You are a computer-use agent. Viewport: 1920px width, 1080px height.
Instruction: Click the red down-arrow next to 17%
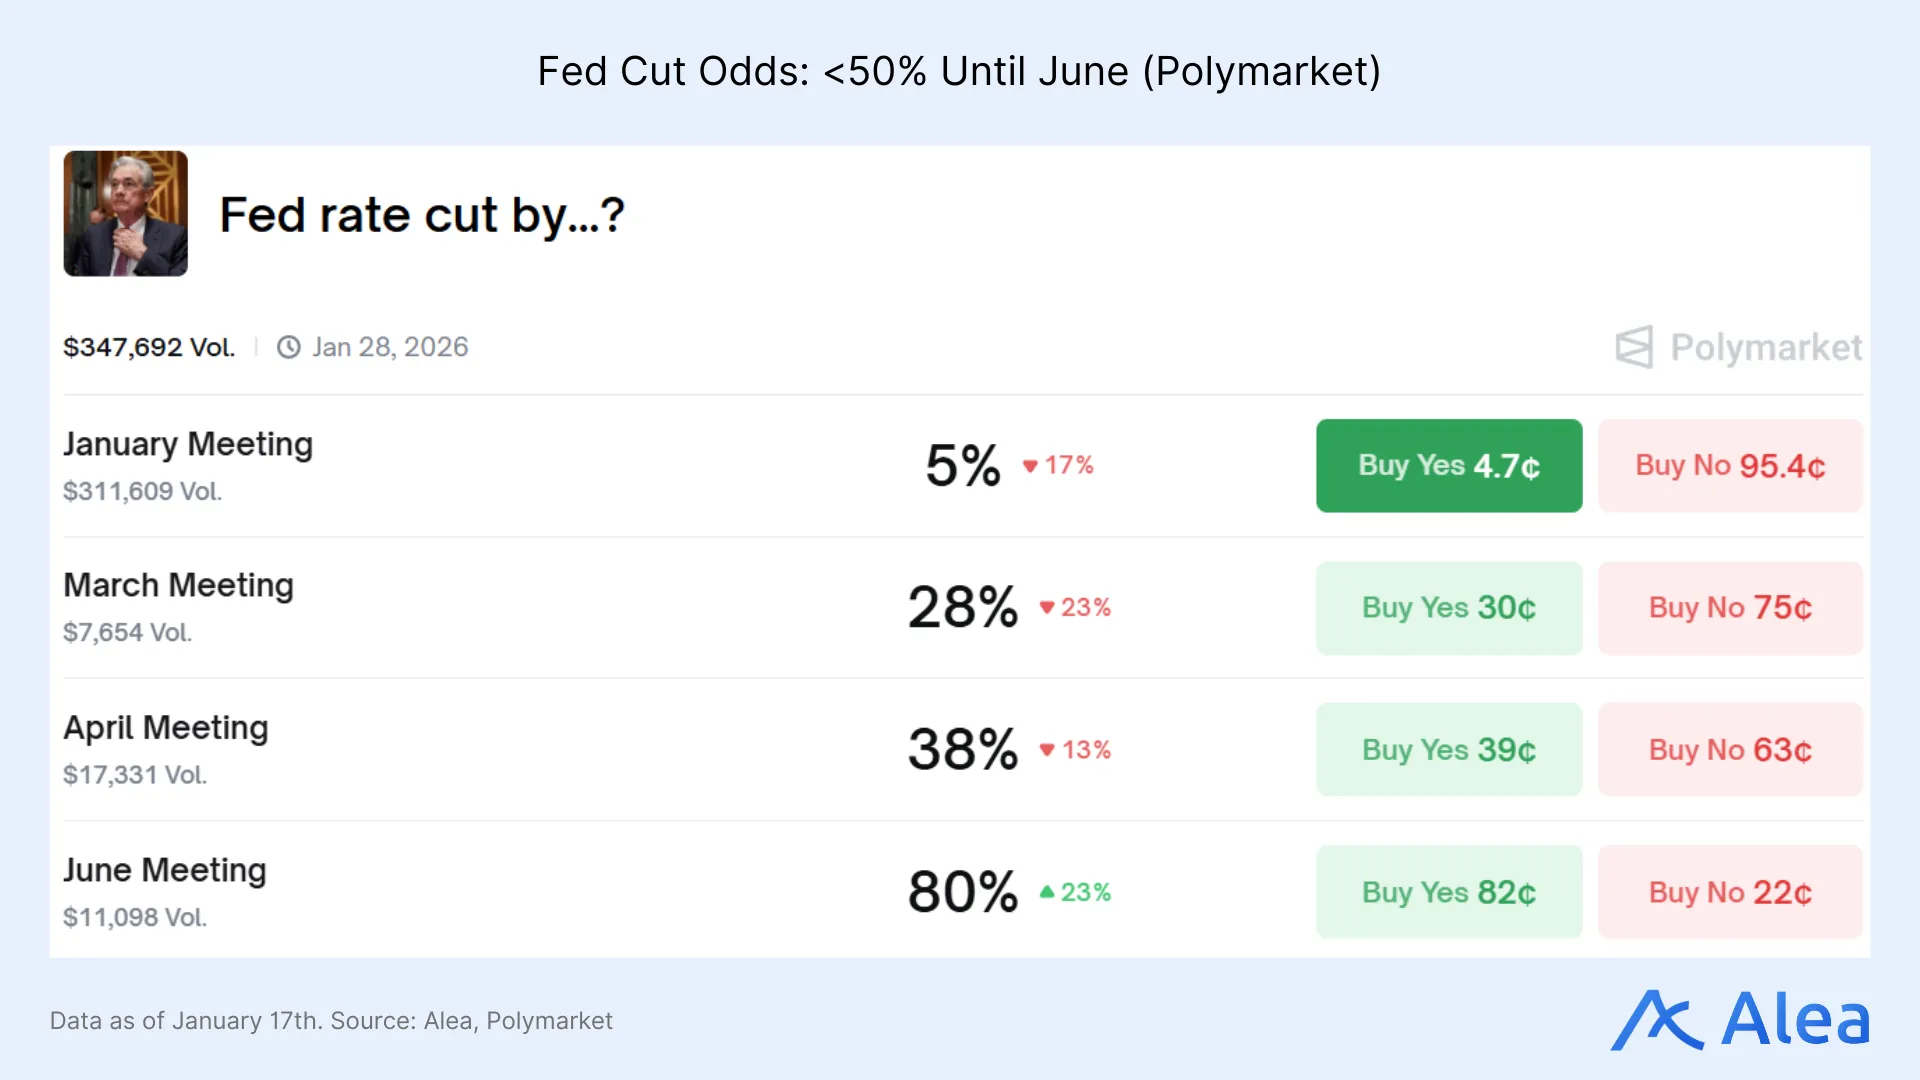[1031, 465]
